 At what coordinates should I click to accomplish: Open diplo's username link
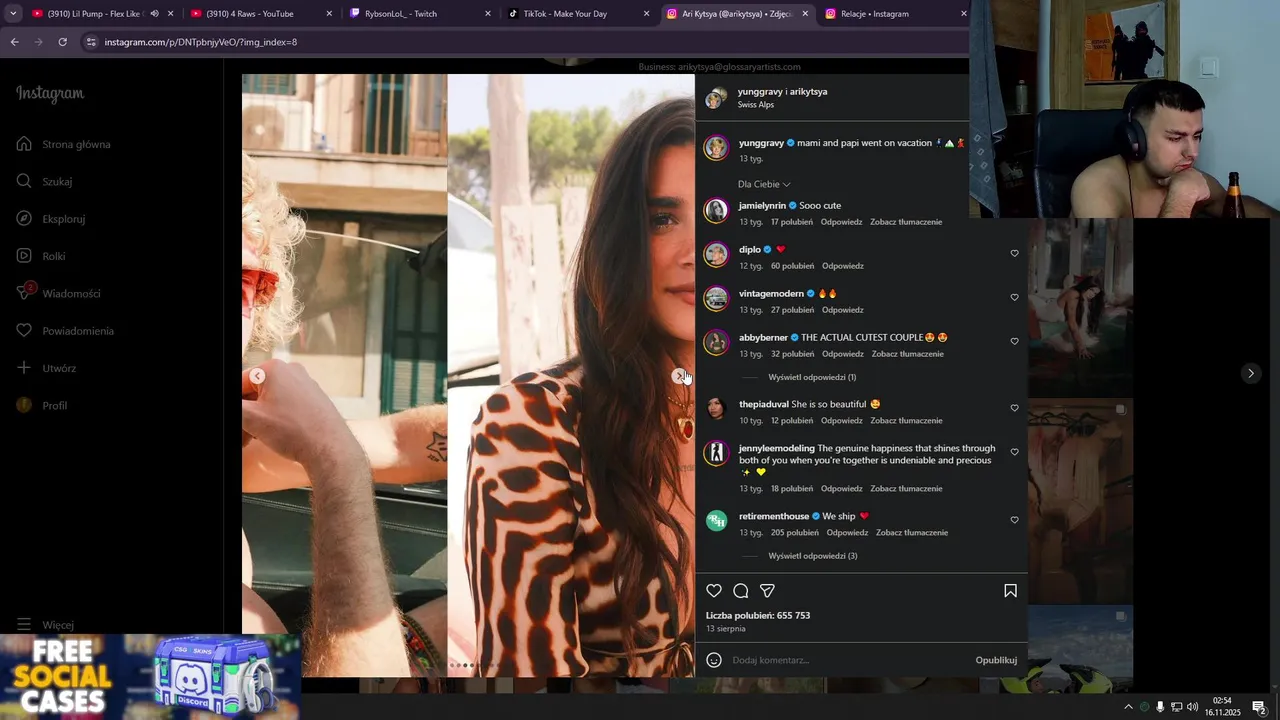[x=750, y=249]
